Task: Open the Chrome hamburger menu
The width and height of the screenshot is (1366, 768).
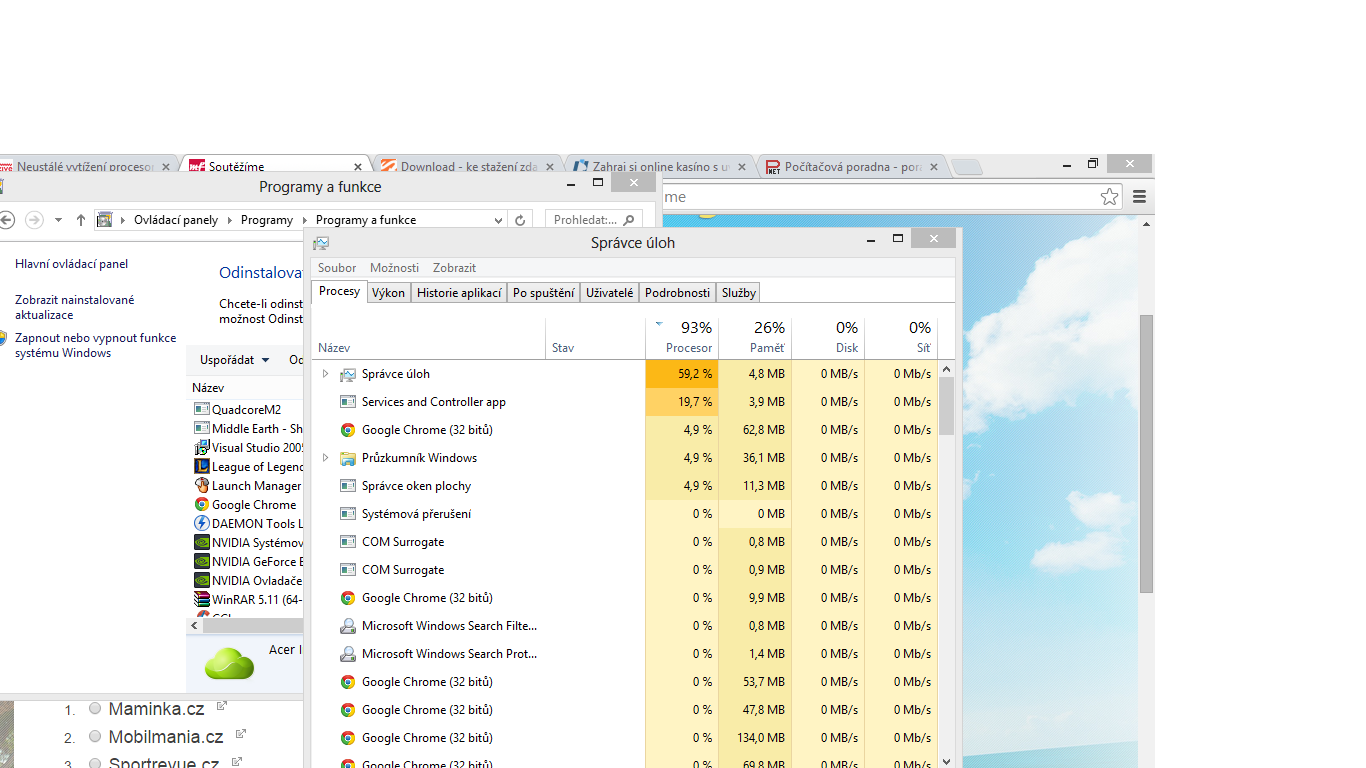Action: 1139,197
